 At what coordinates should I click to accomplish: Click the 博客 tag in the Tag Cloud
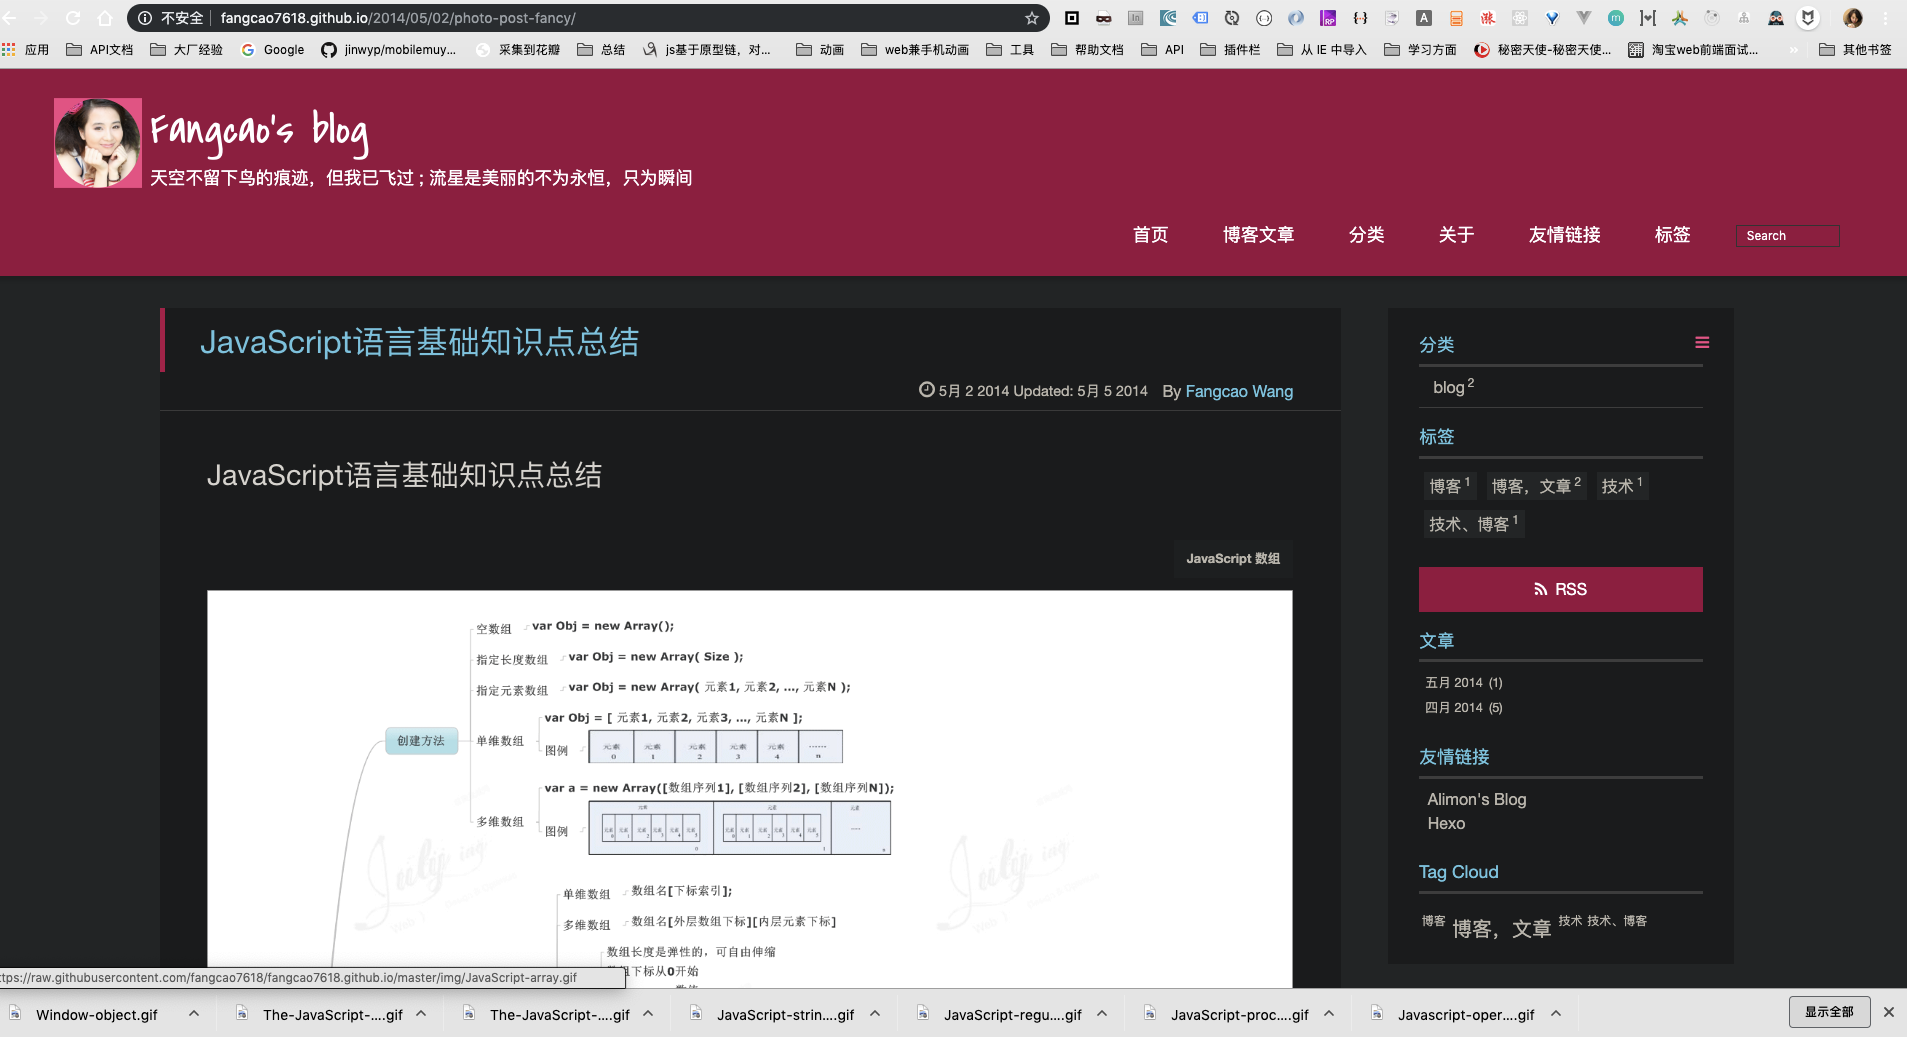click(x=1433, y=921)
